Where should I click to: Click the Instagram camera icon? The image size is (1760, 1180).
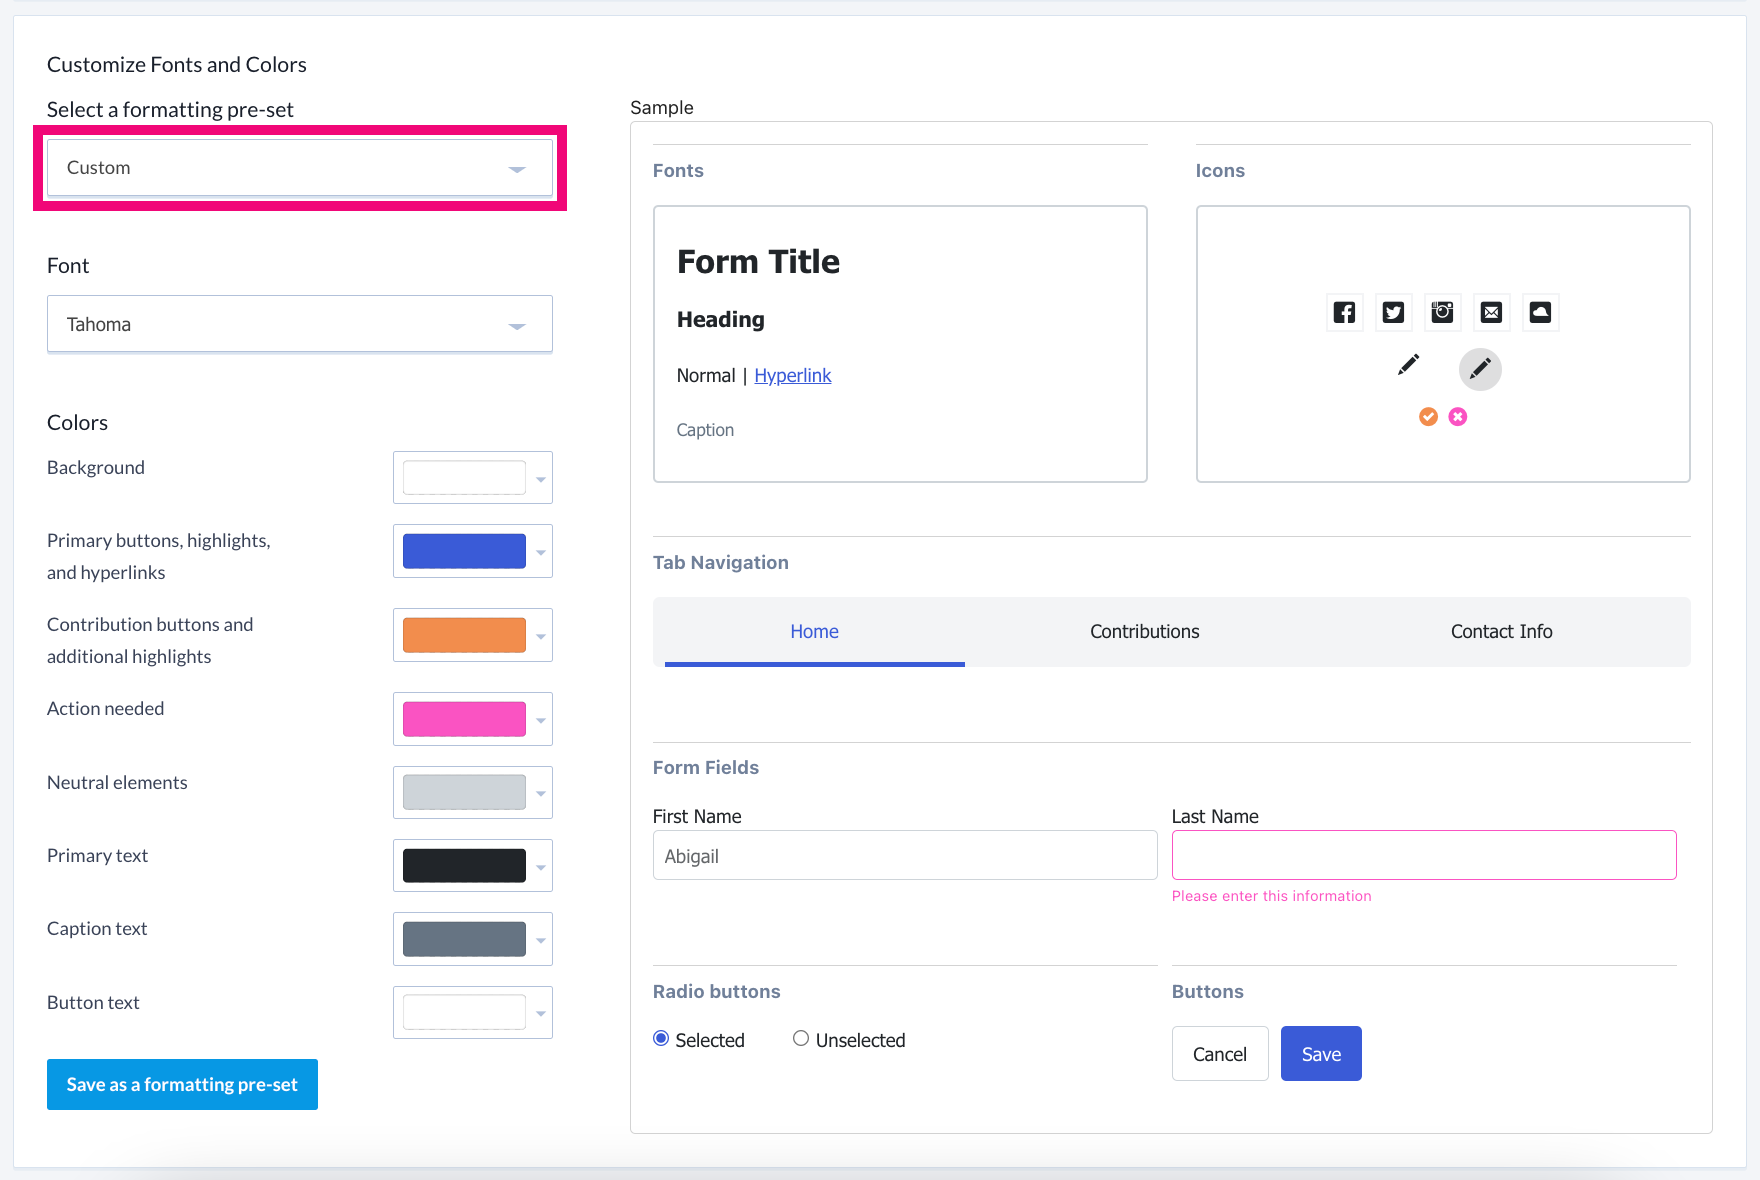[1442, 313]
